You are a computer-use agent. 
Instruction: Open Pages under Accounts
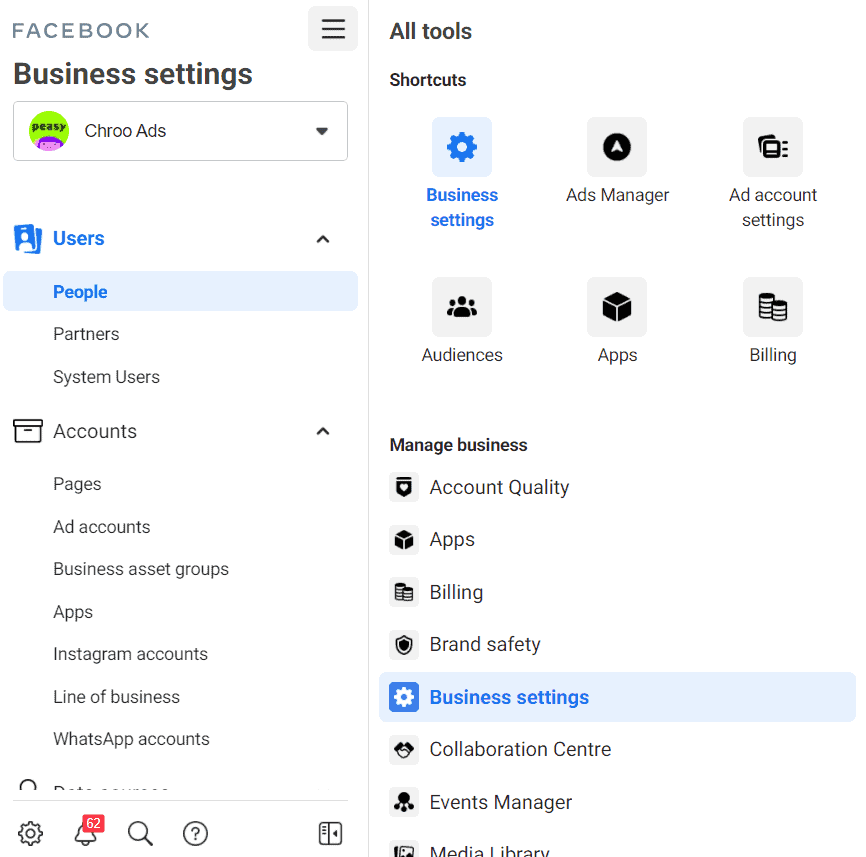pos(77,484)
